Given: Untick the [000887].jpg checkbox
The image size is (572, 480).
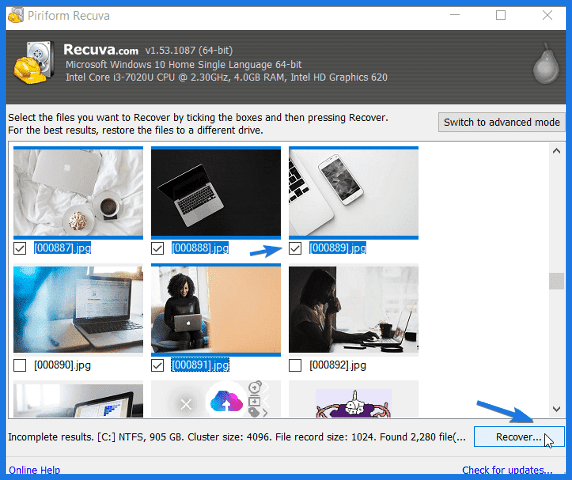Looking at the screenshot, I should click(x=20, y=248).
